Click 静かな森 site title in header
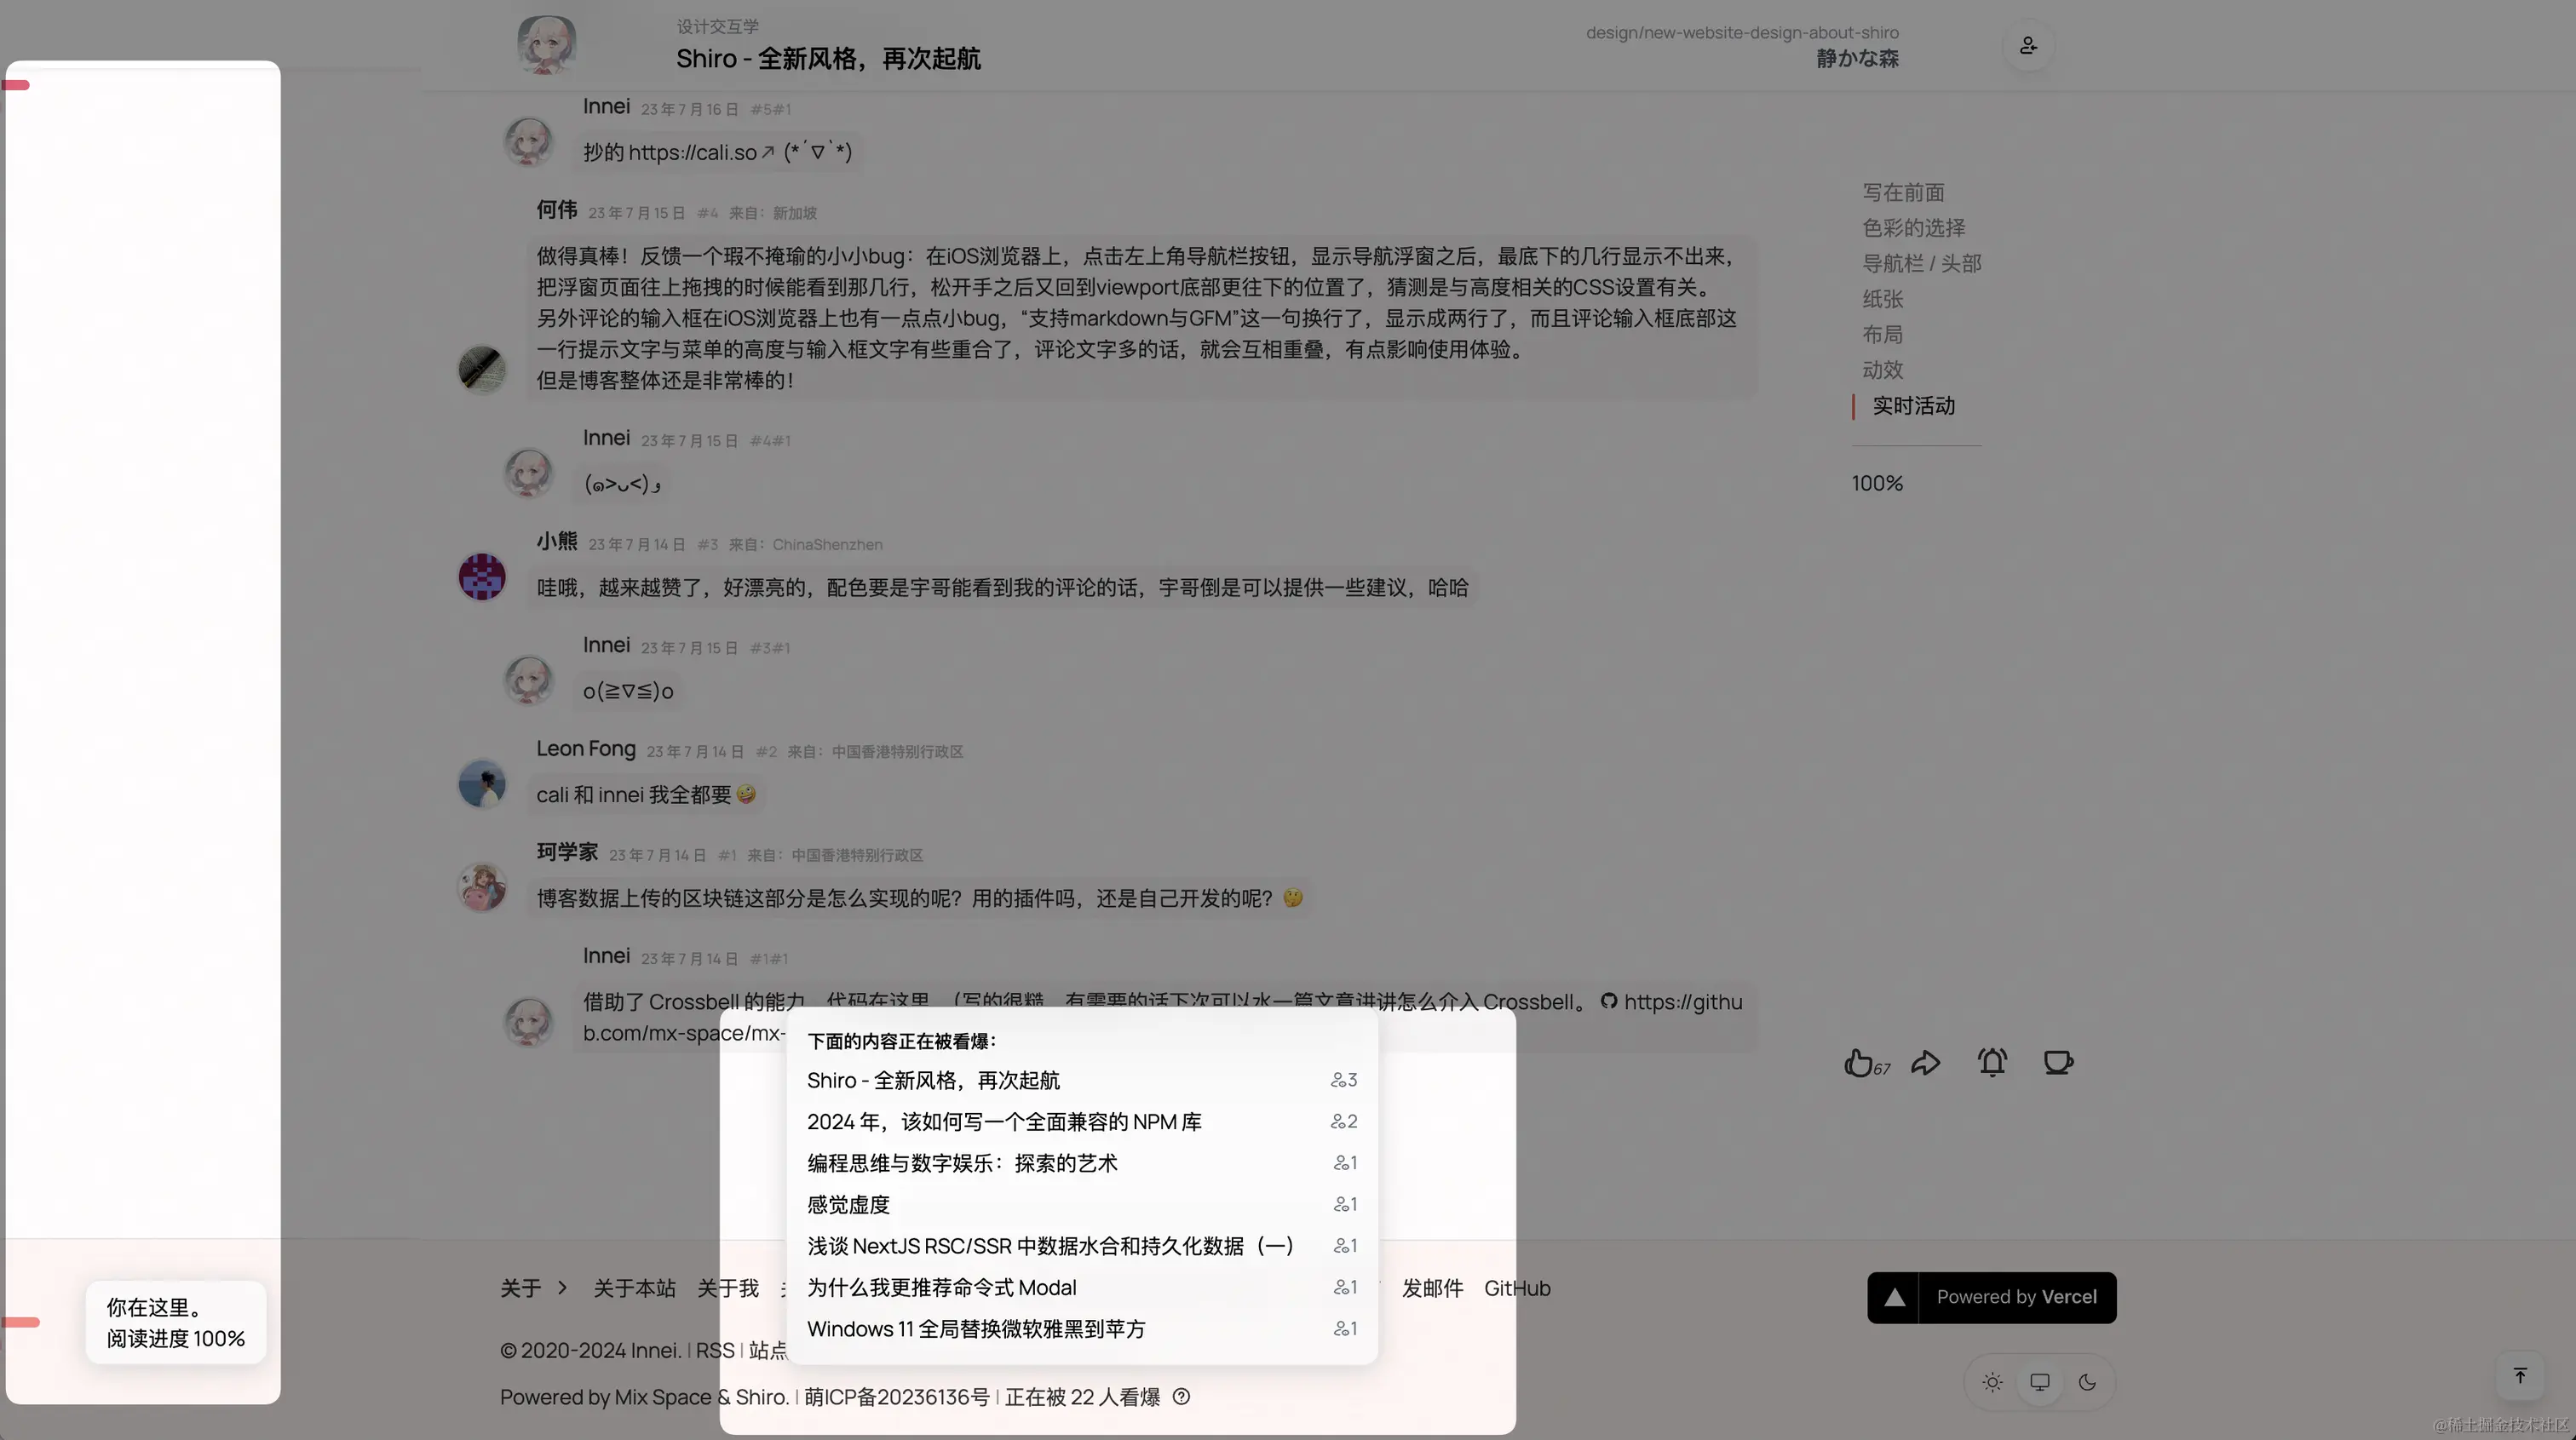This screenshot has height=1440, width=2576. [x=1857, y=58]
